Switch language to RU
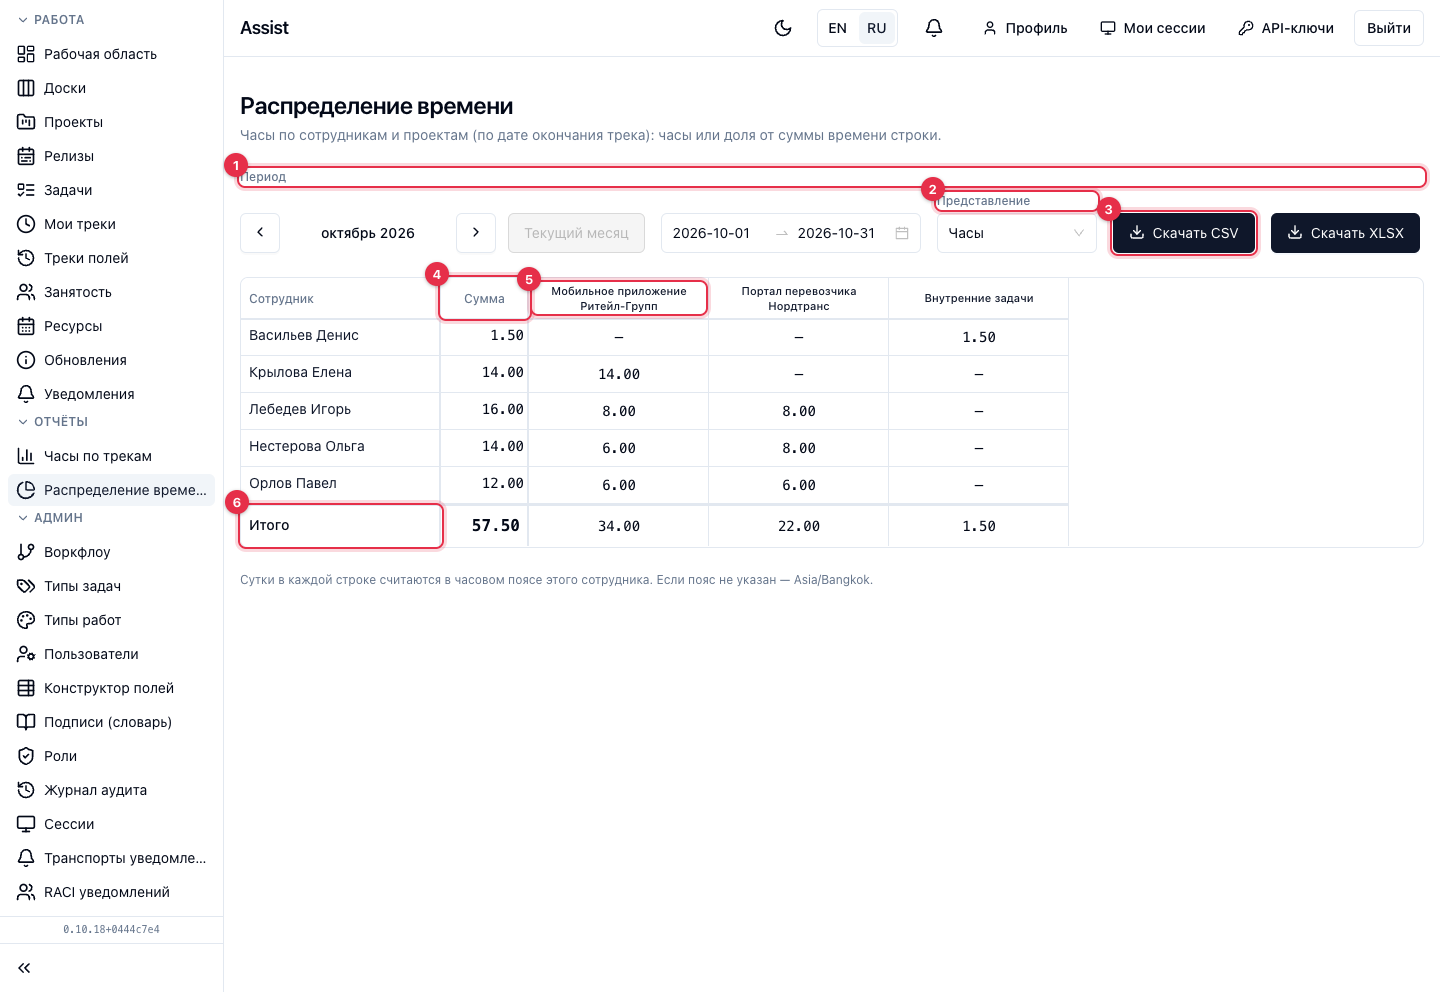 [877, 28]
